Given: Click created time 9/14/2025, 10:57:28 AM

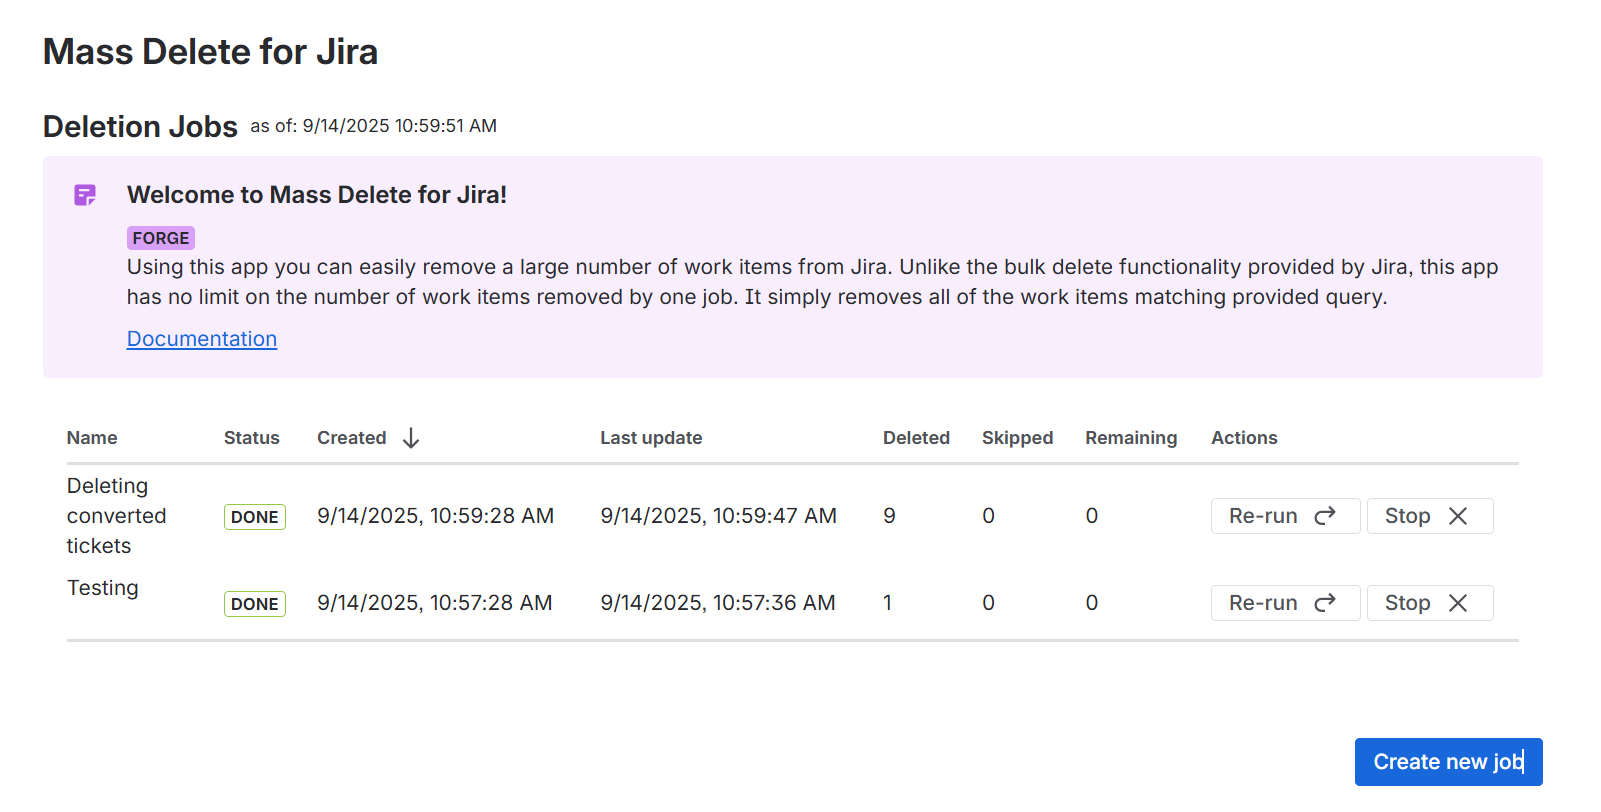Looking at the screenshot, I should click(434, 603).
